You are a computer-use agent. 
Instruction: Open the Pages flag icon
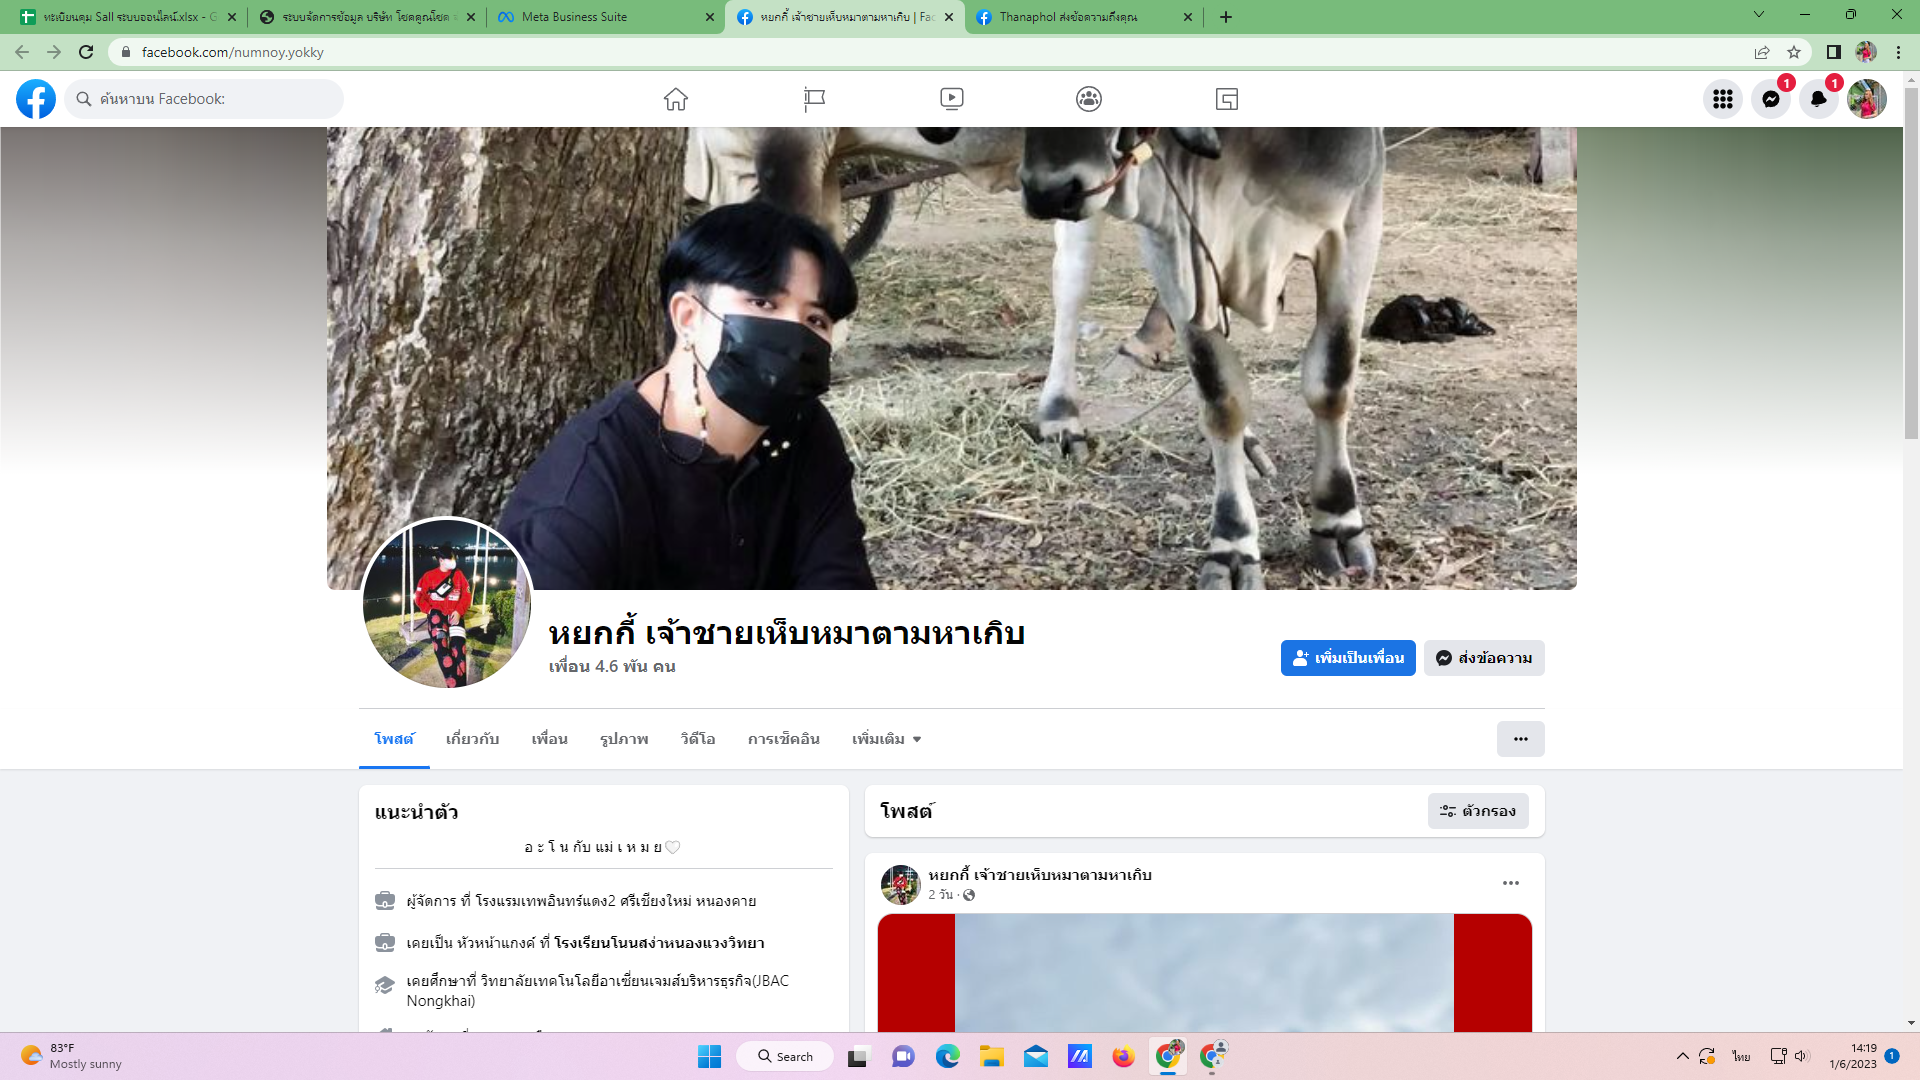click(814, 99)
